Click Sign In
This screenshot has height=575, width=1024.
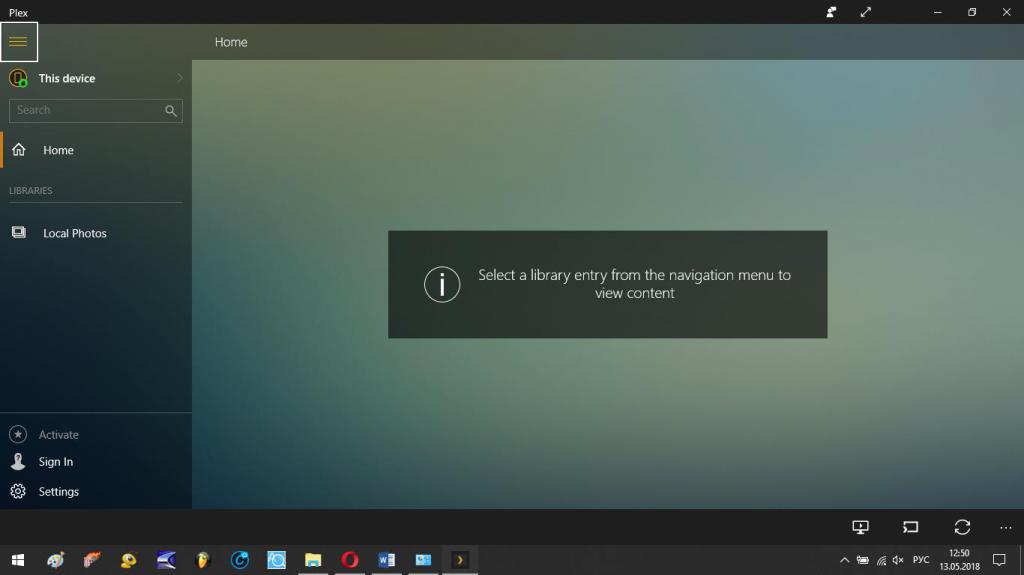coord(56,462)
